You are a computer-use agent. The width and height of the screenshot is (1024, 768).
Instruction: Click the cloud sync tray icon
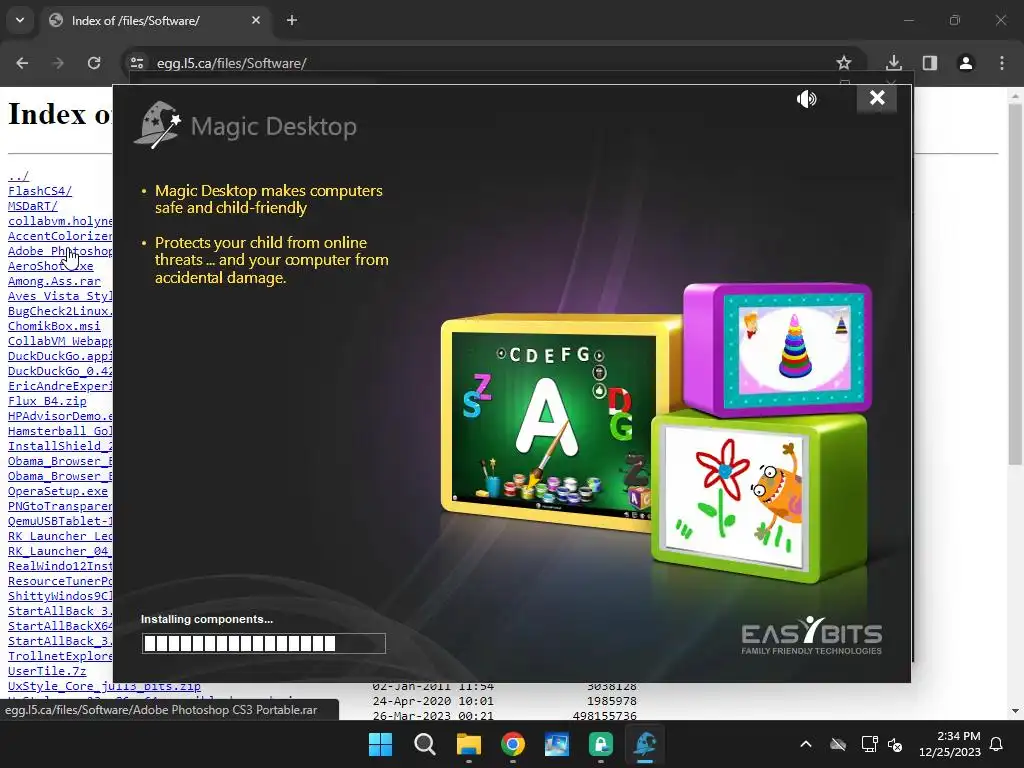pyautogui.click(x=838, y=744)
